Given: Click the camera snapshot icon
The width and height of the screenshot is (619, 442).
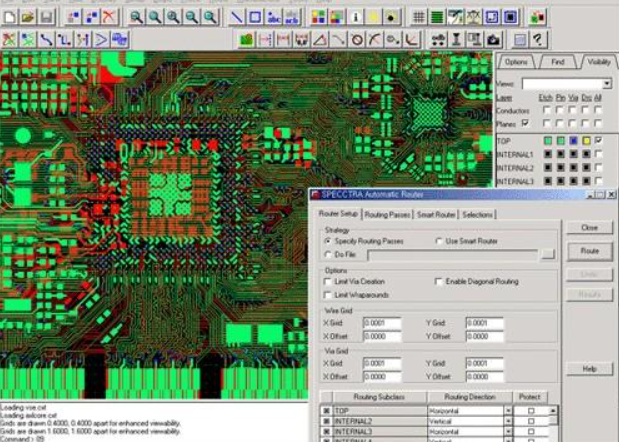Looking at the screenshot, I should pos(493,39).
